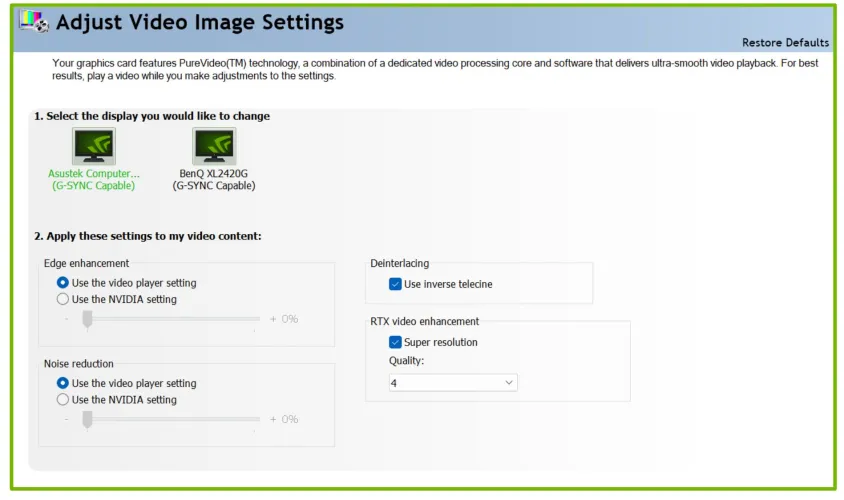Click the BenQ XL2420G display name label
Viewport: 844px width, 500px height.
(x=213, y=174)
